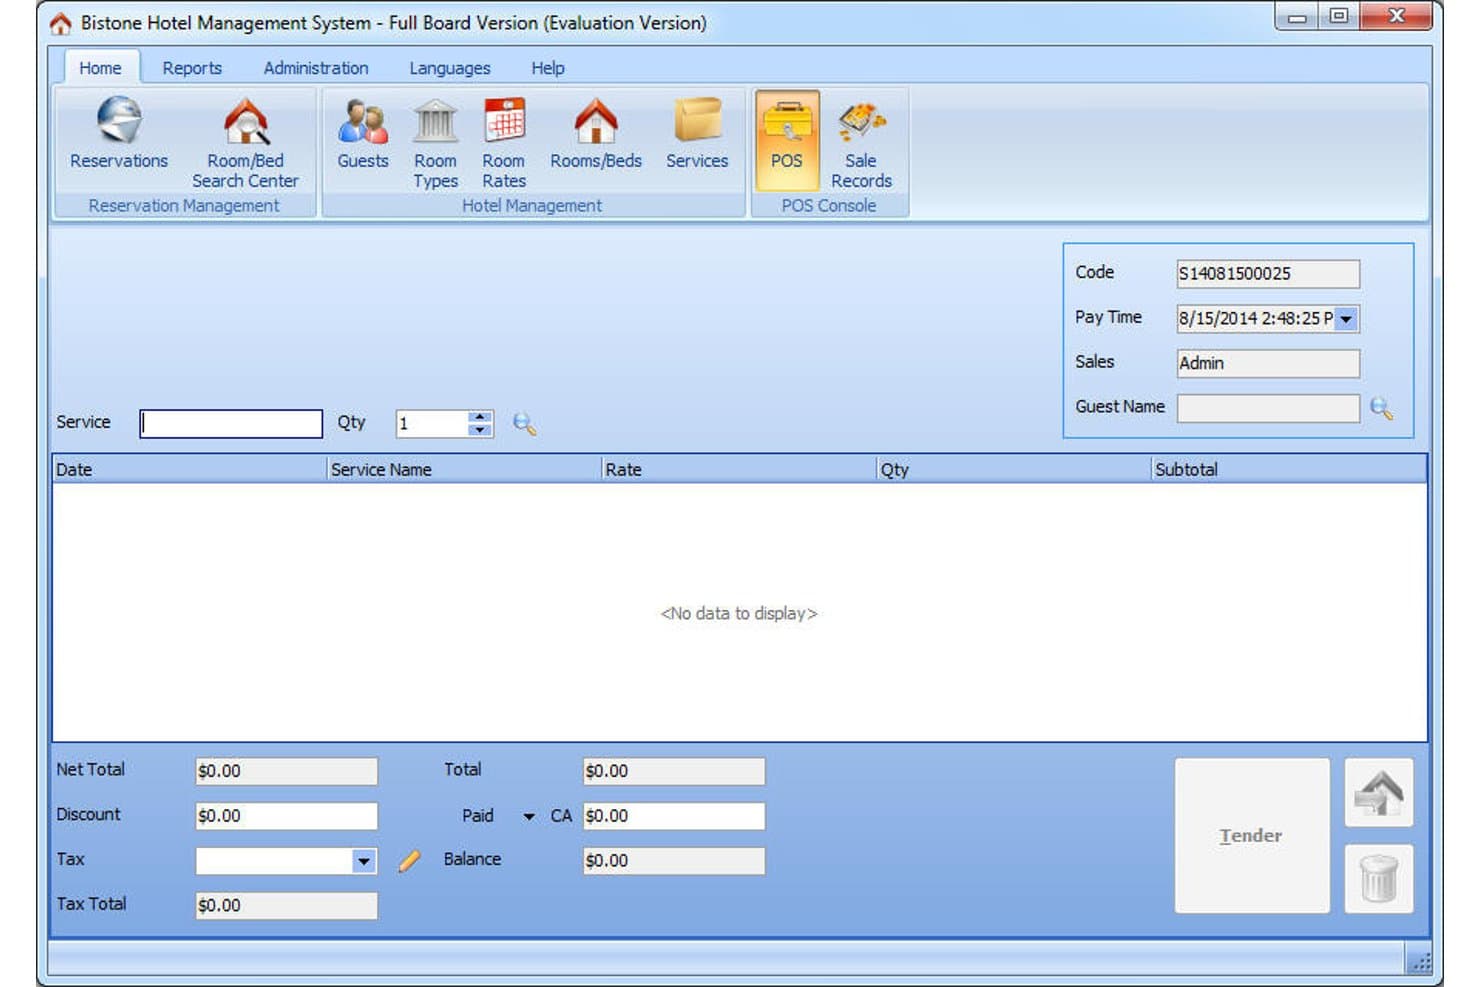This screenshot has height=987, width=1480.
Task: Click the Net Total field
Action: 286,771
